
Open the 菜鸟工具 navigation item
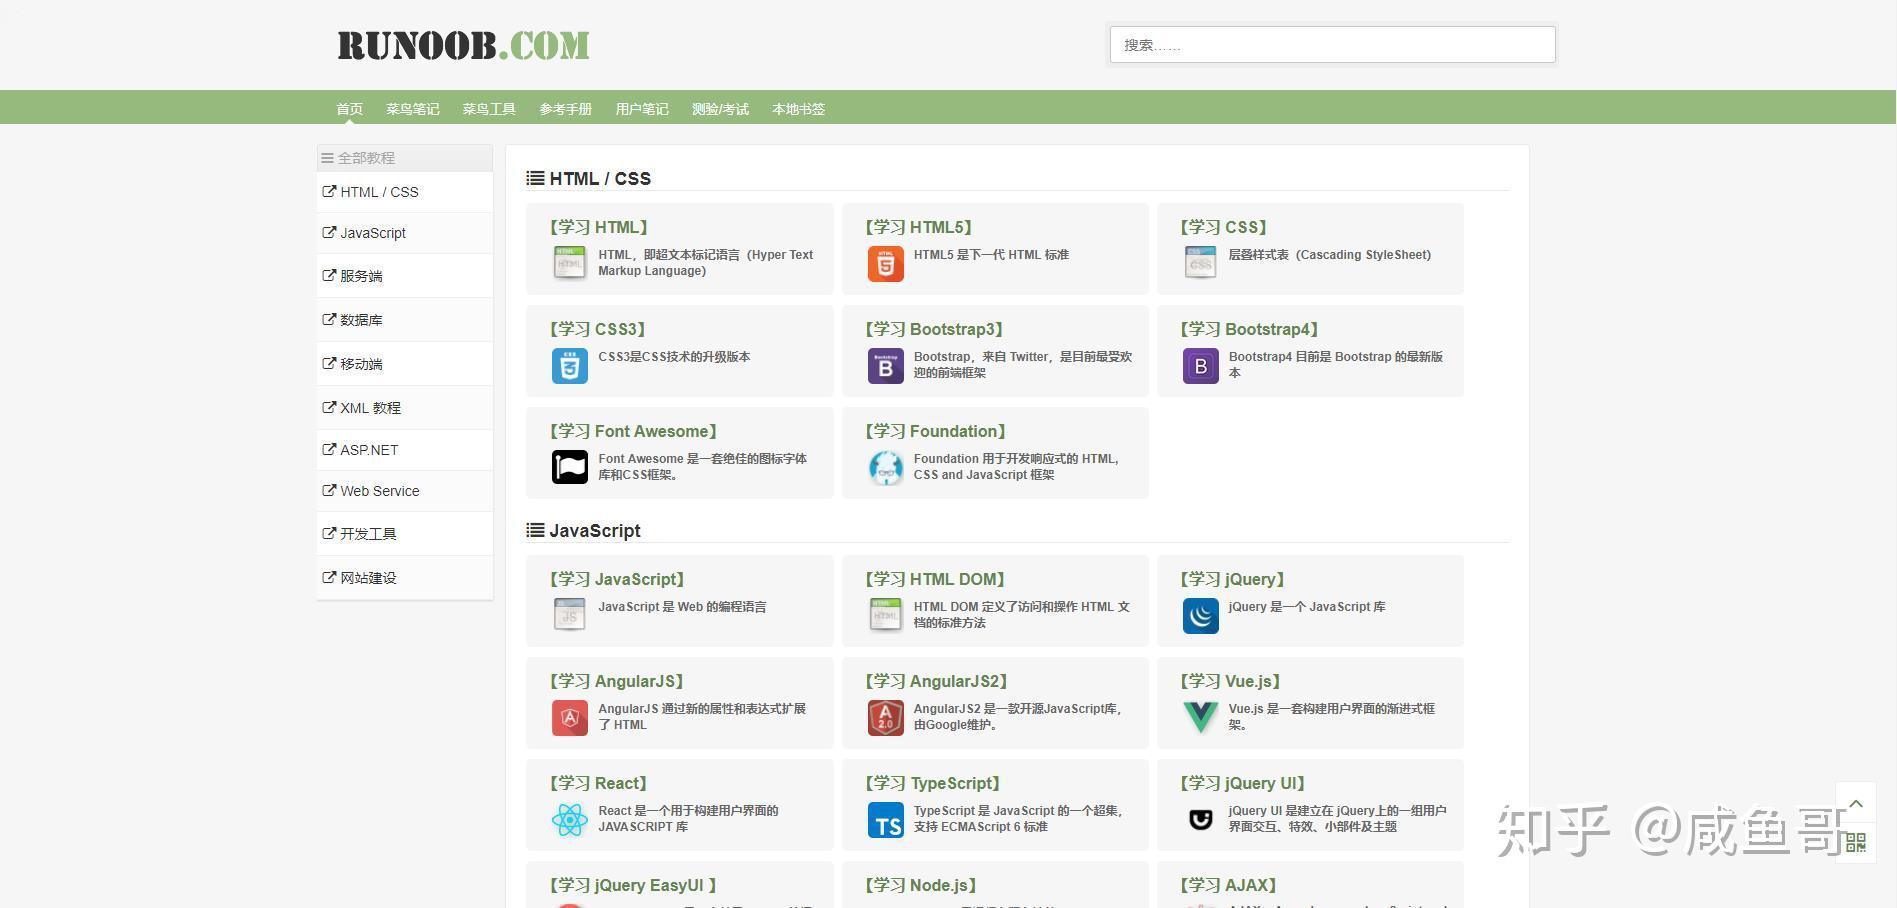[x=489, y=109]
